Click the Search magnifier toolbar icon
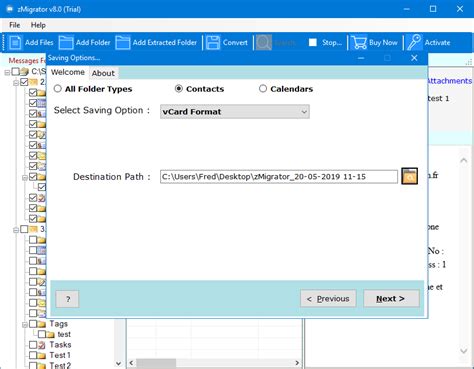This screenshot has width=474, height=369. pyautogui.click(x=264, y=43)
